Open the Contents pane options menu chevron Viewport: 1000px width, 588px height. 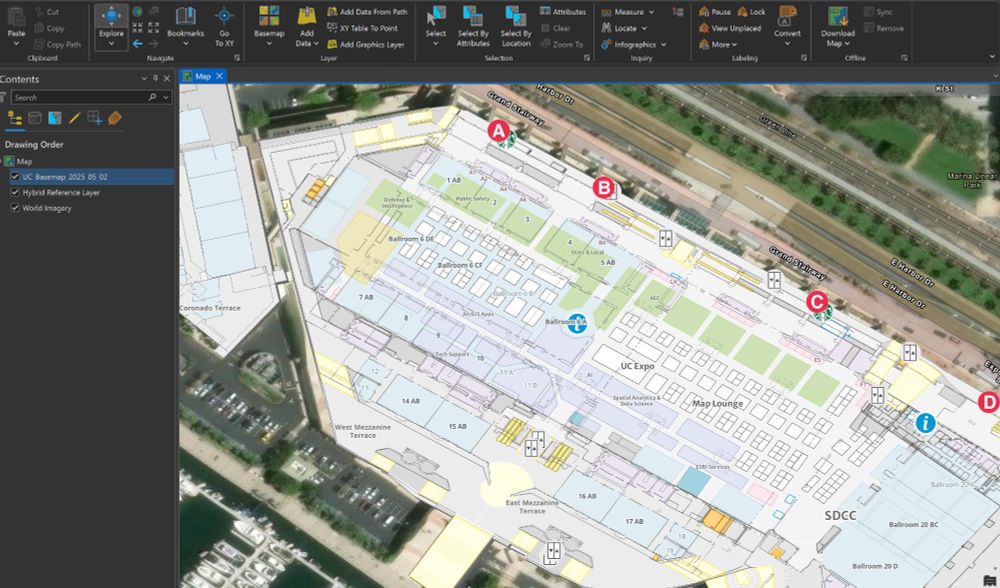click(144, 78)
